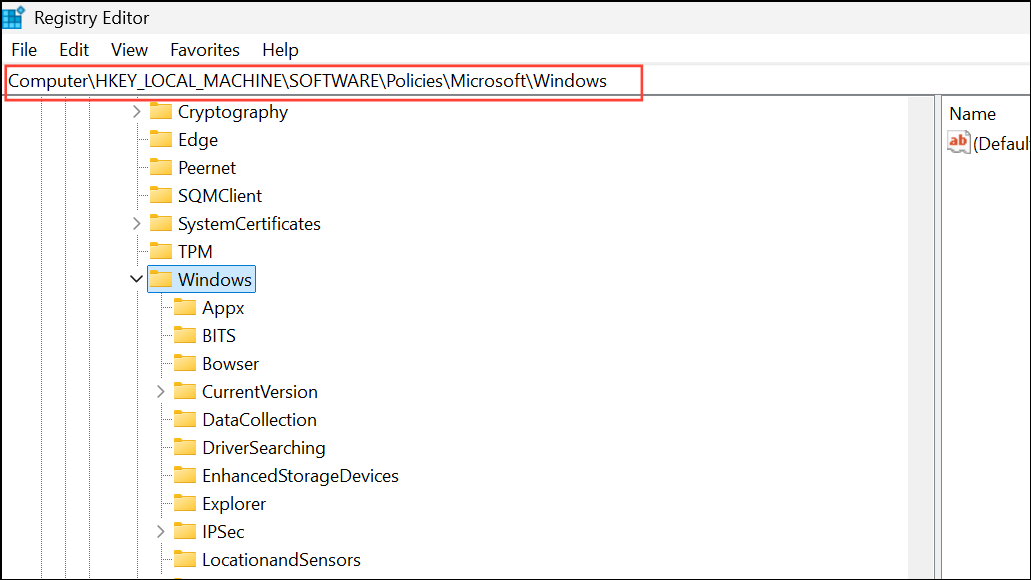1031x580 pixels.
Task: Open the Help menu
Action: (x=280, y=50)
